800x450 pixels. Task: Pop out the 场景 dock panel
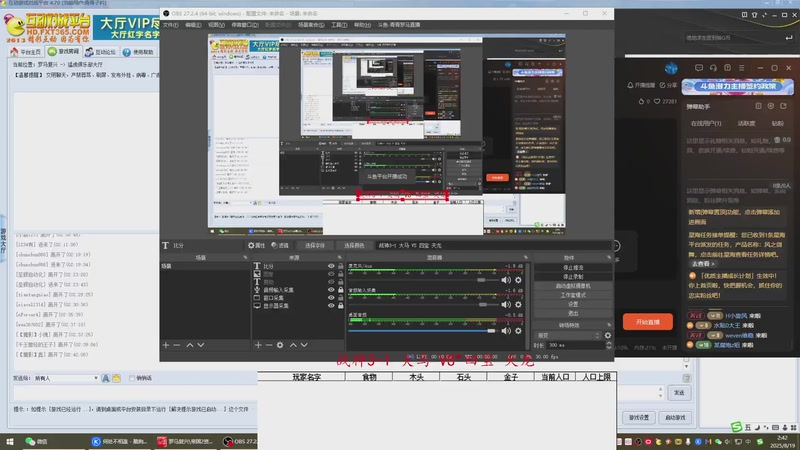245,258
